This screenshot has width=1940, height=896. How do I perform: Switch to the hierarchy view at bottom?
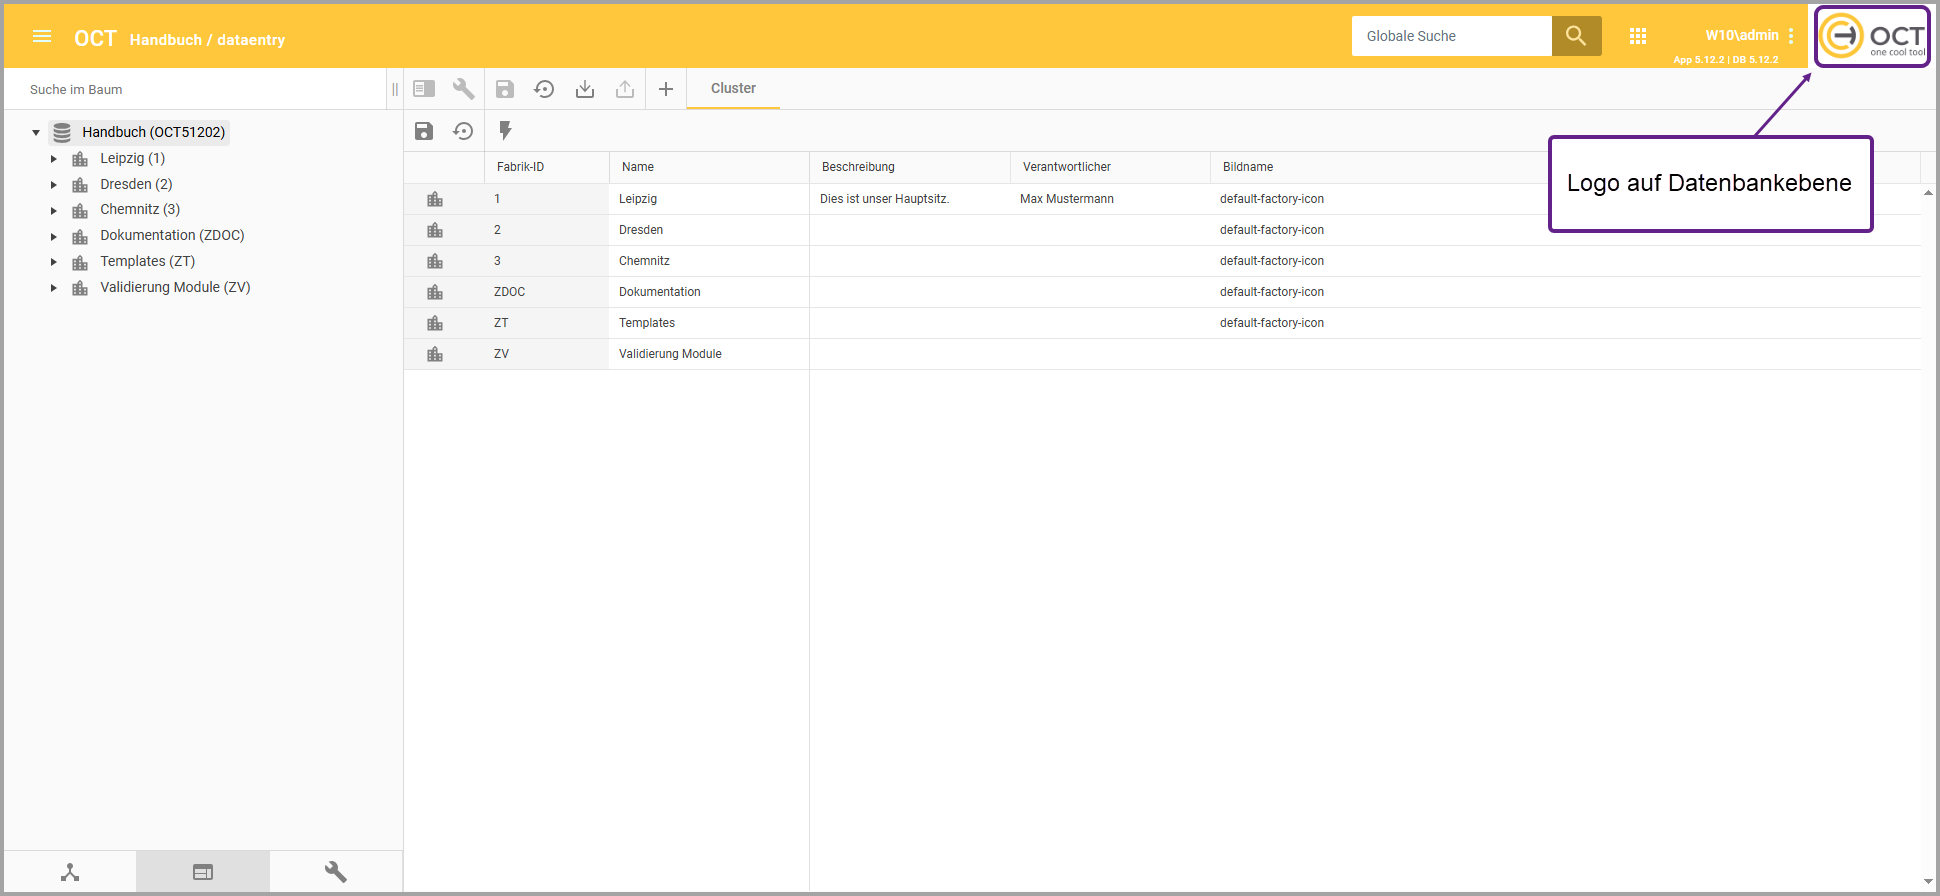[70, 872]
